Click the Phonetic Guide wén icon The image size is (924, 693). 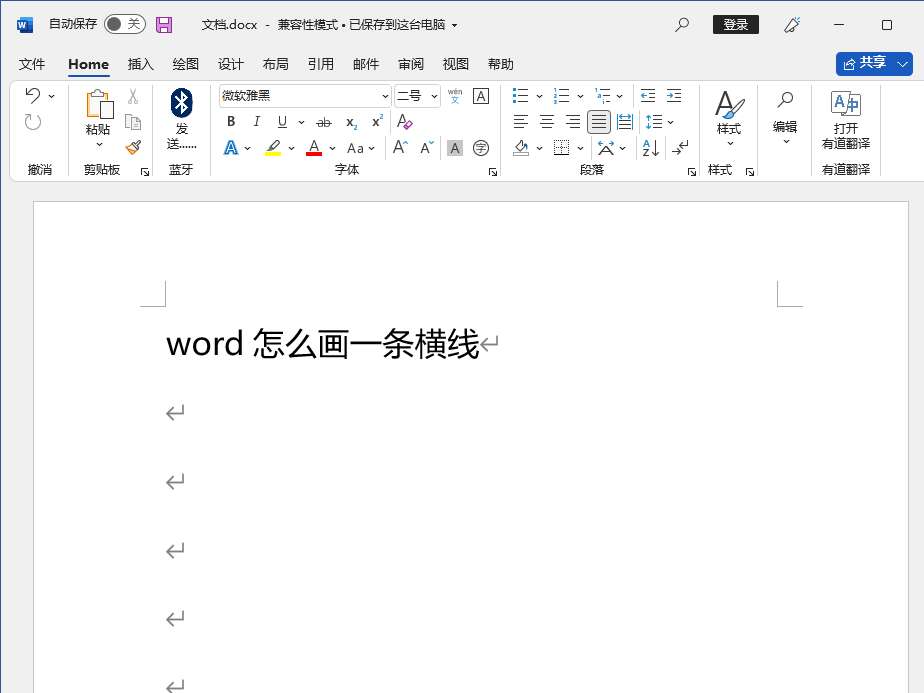(455, 95)
